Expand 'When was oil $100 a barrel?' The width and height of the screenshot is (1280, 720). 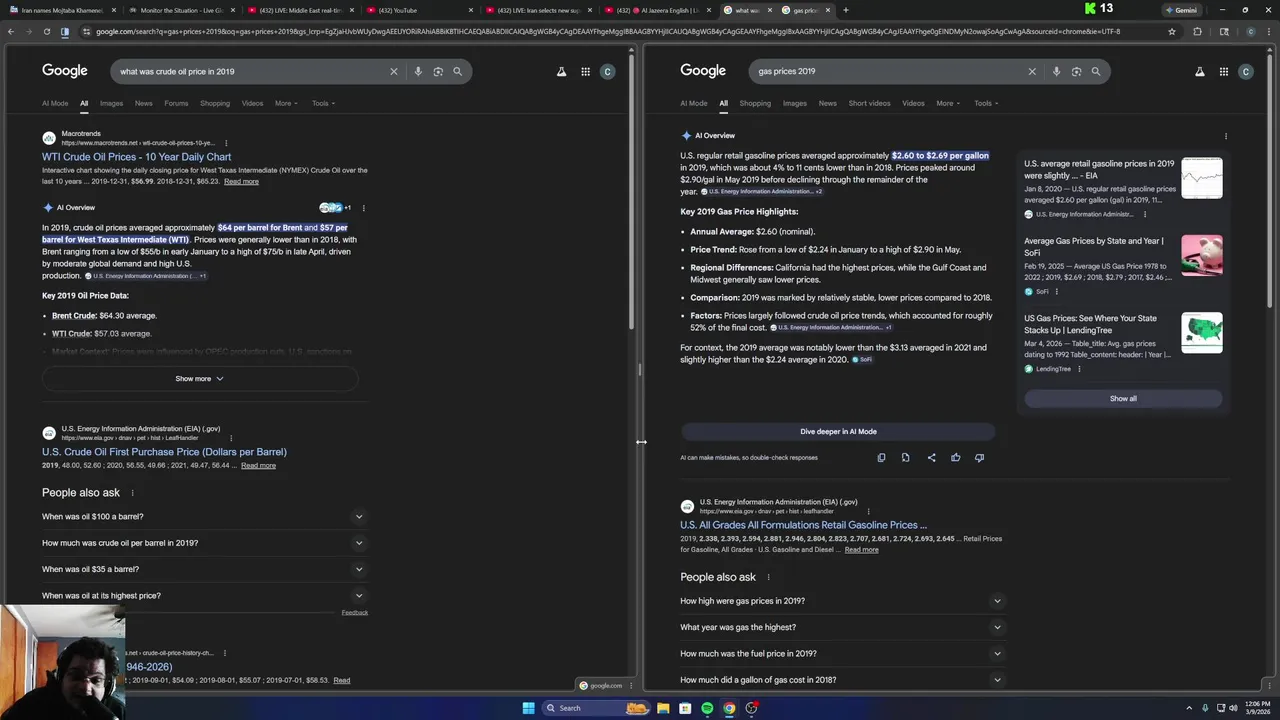(x=204, y=517)
